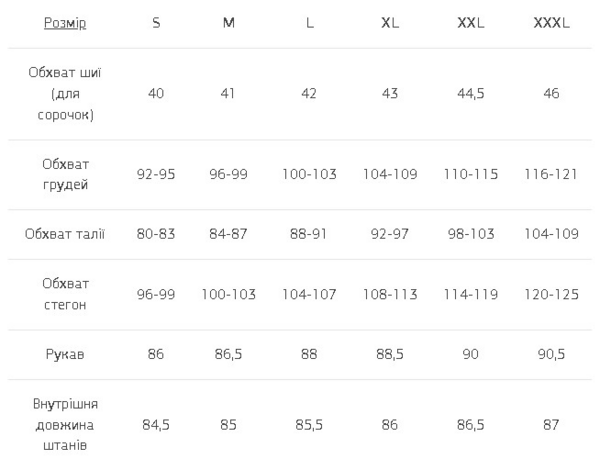The width and height of the screenshot is (600, 470).
Task: Select the M size column header
Action: point(228,22)
